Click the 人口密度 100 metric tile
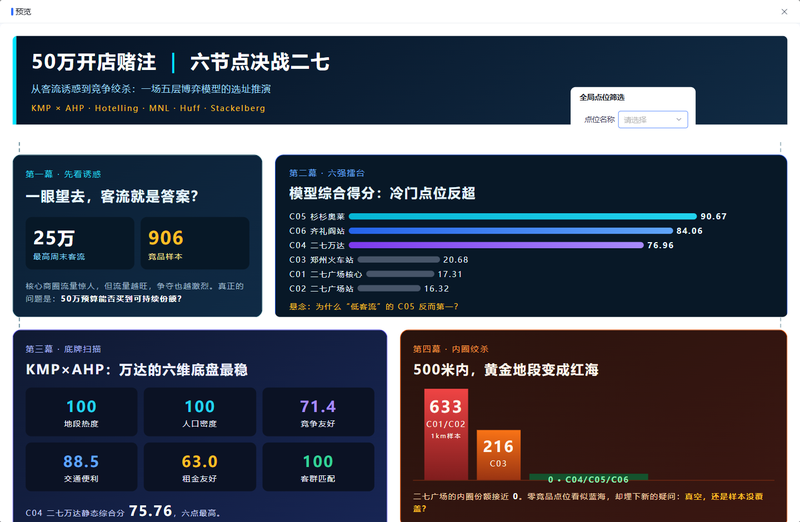 click(200, 412)
